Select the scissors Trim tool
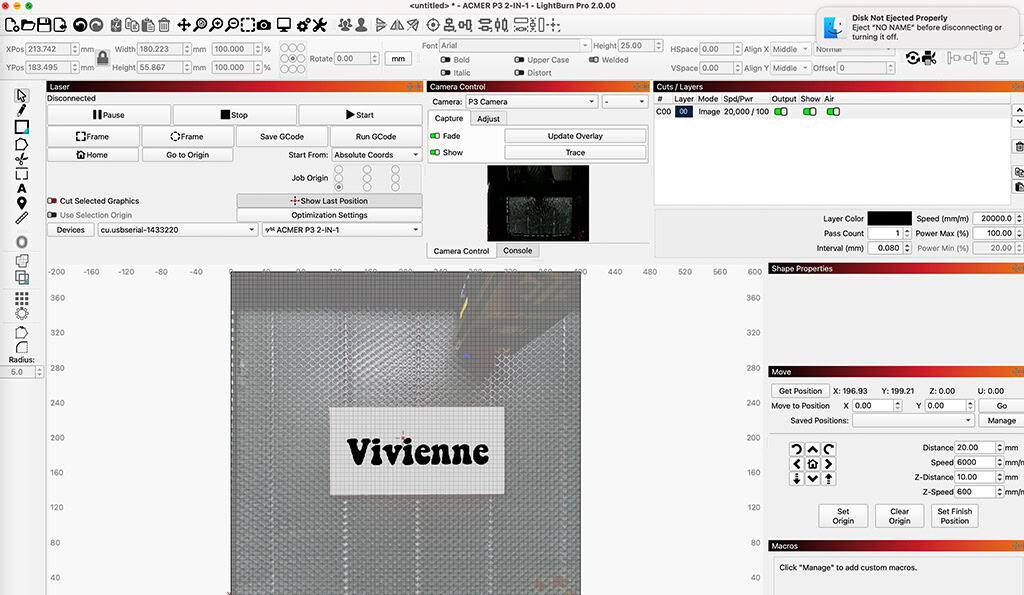 click(22, 158)
